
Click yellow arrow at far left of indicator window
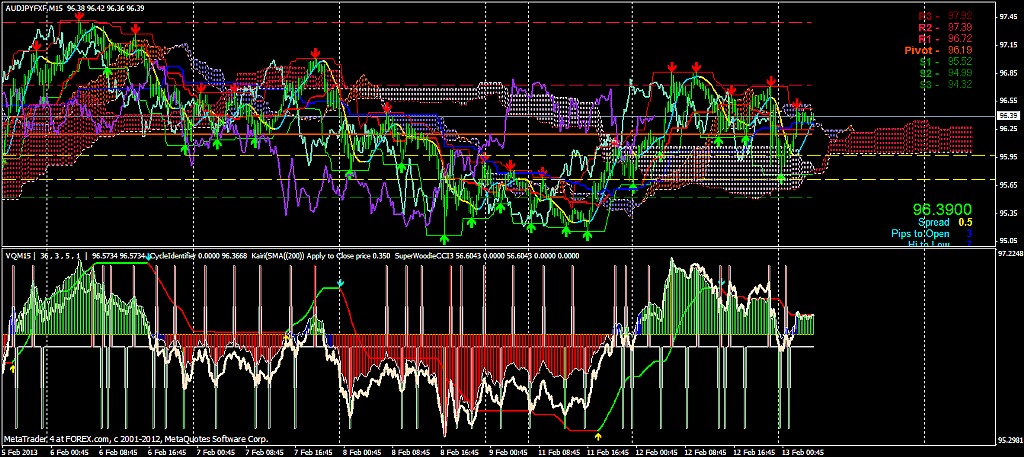[12, 369]
